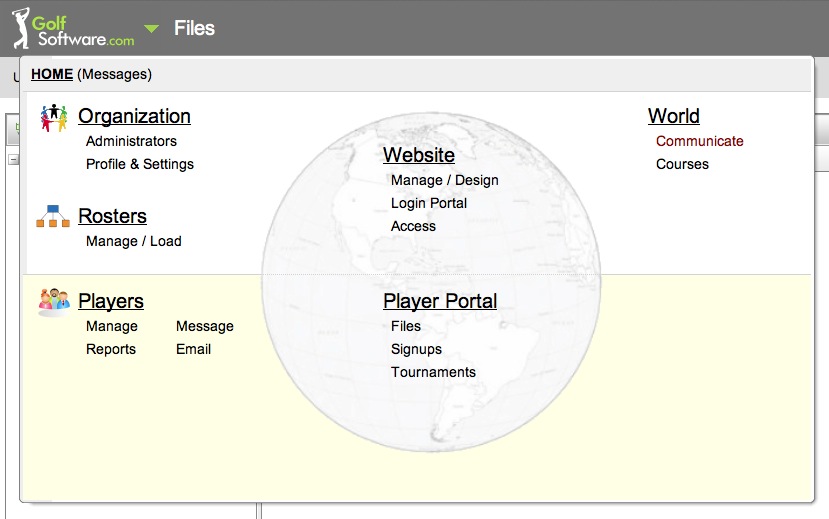Open Courses under World

point(682,164)
